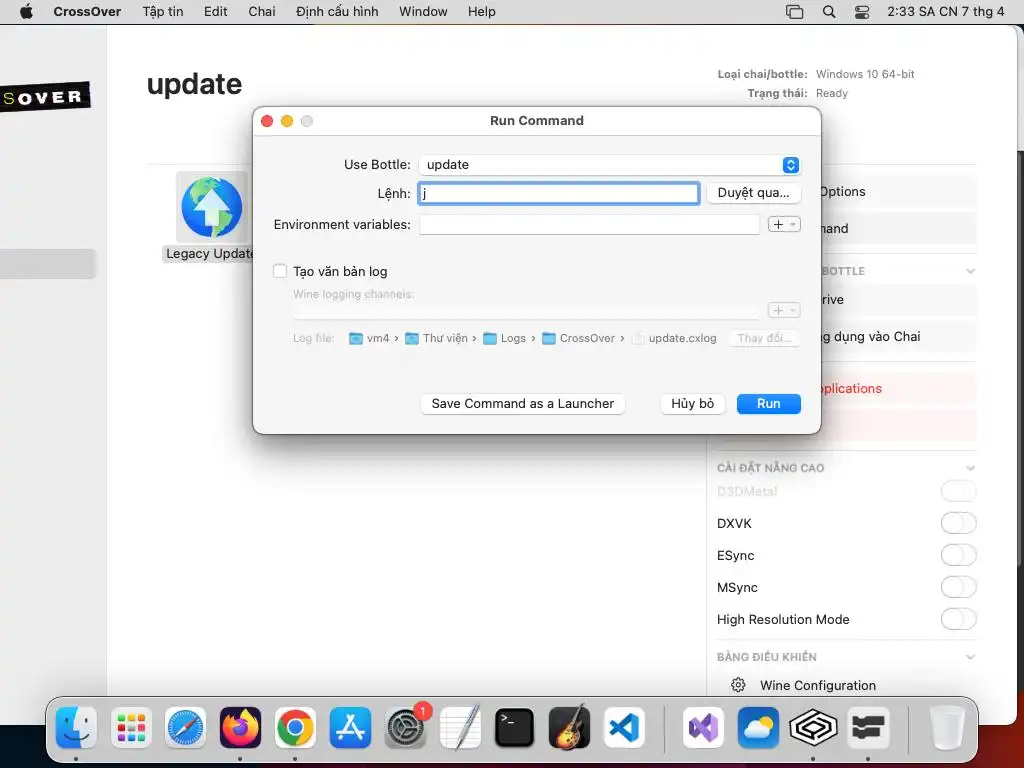The height and width of the screenshot is (768, 1024).
Task: Click the Wine Configuration gear icon
Action: pyautogui.click(x=738, y=685)
